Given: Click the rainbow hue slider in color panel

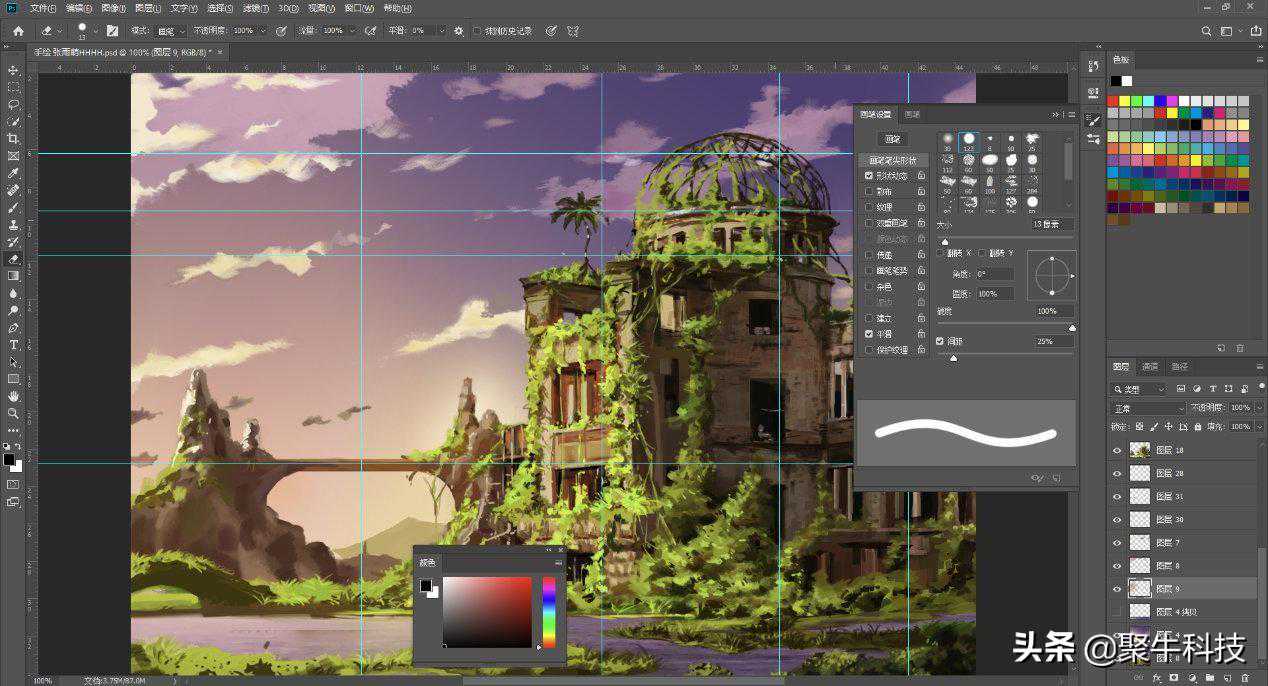Looking at the screenshot, I should point(548,611).
